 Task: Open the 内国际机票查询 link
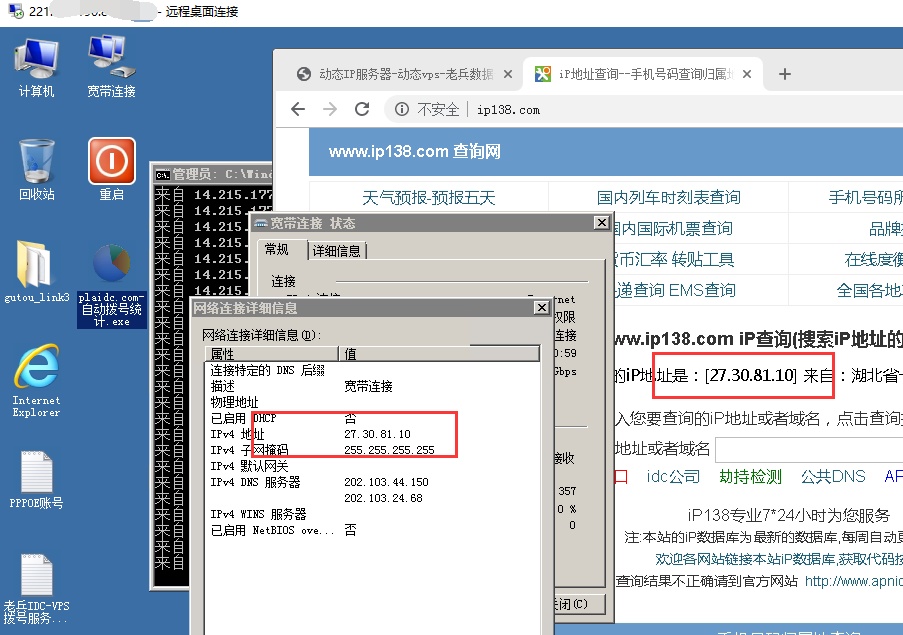(673, 229)
